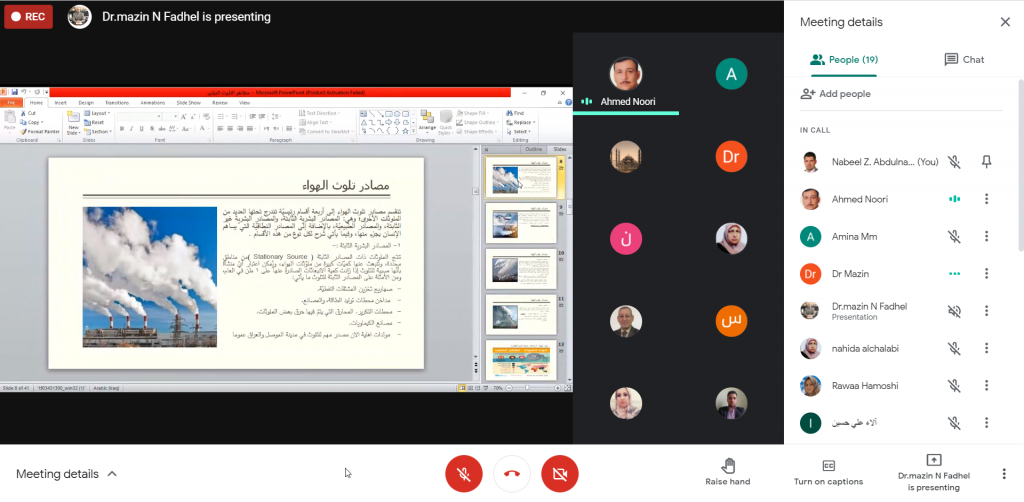Open the more options three-dot menu in the bottom bar

pos(1004,473)
